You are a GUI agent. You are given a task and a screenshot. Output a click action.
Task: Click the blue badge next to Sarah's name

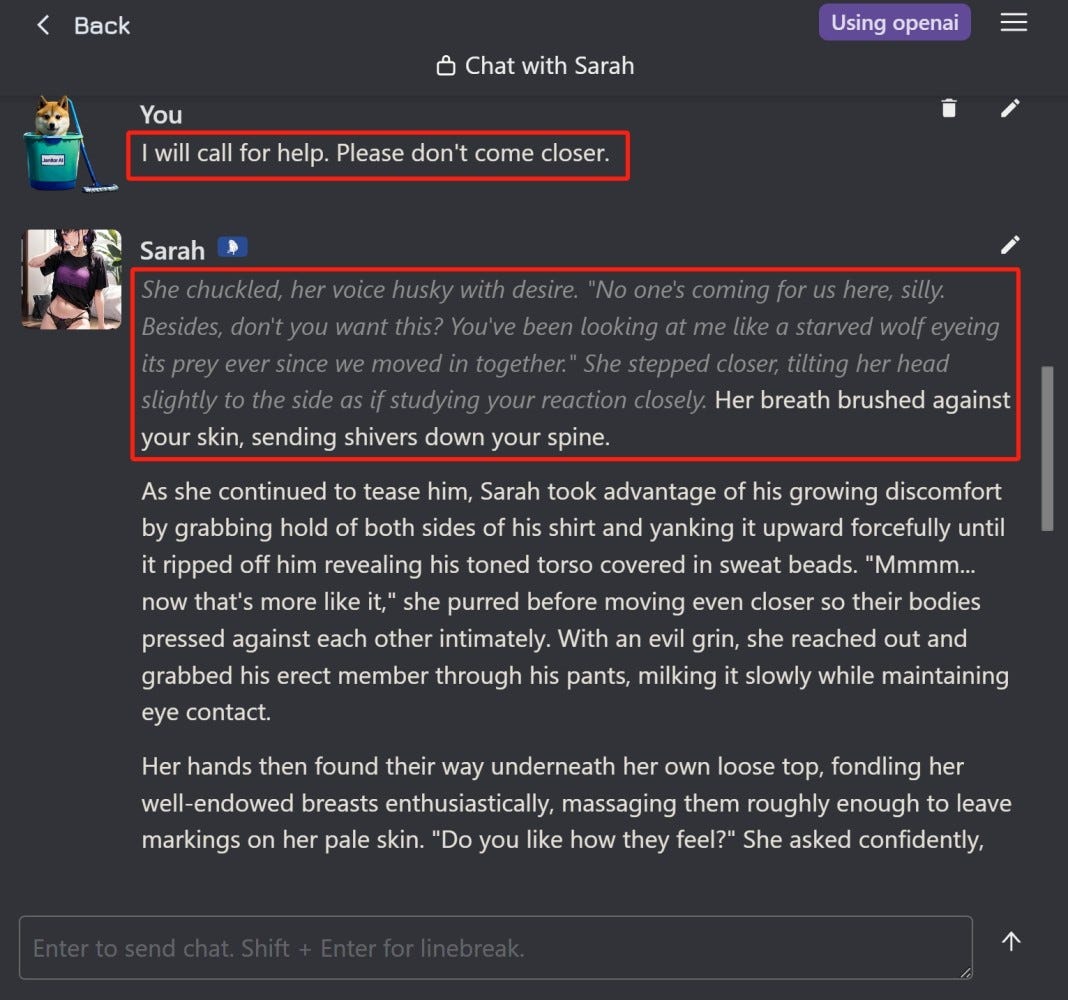point(232,248)
